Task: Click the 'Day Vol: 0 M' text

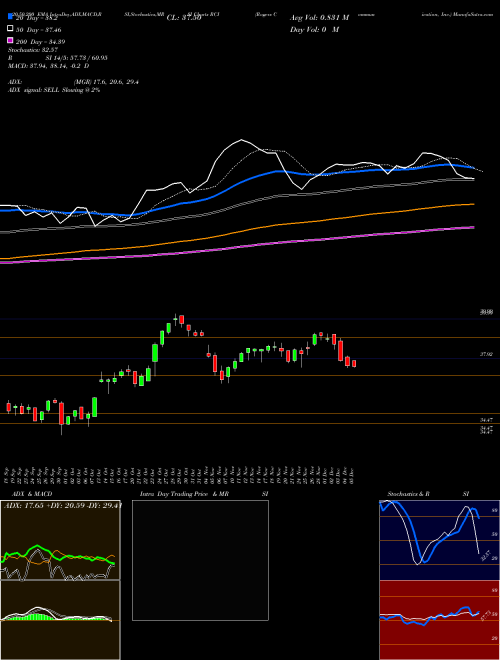Action: pyautogui.click(x=314, y=29)
